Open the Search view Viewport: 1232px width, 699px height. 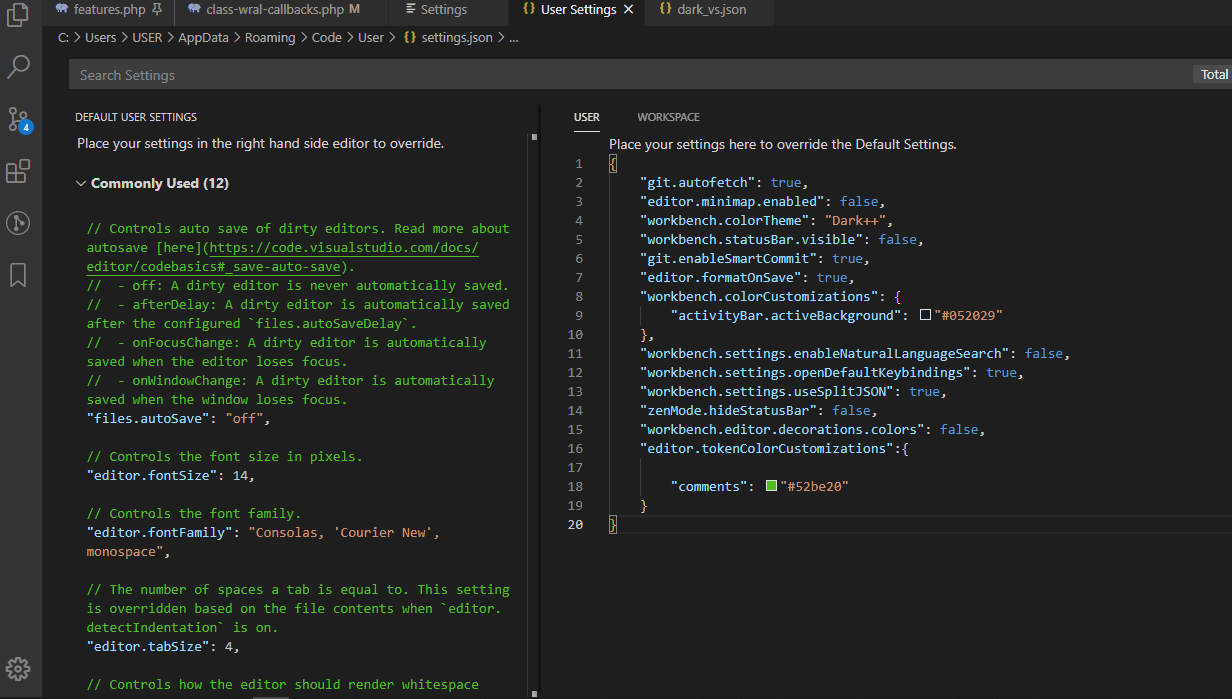tap(17, 67)
